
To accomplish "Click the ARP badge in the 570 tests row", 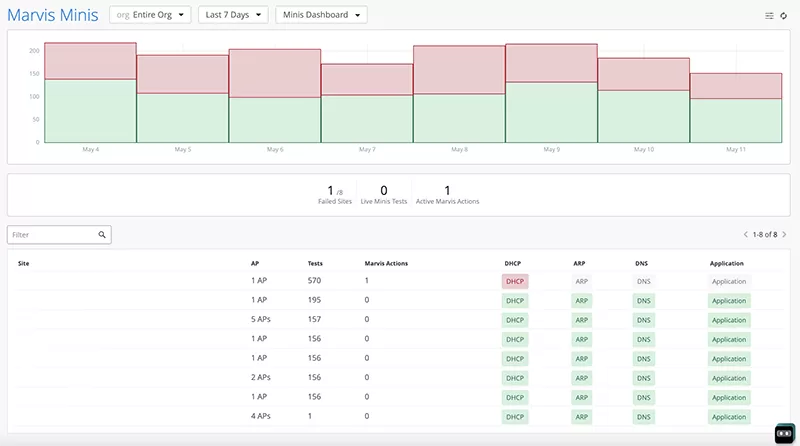I will pos(582,281).
